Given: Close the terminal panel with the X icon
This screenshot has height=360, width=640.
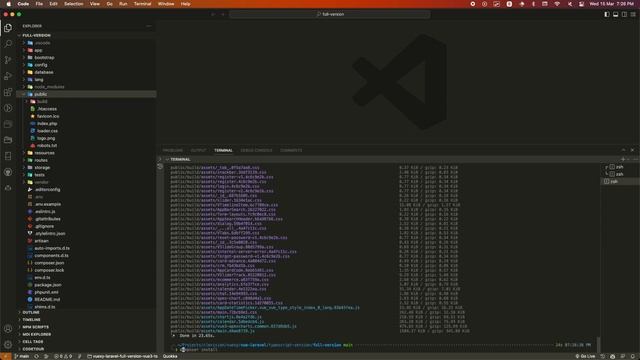Looking at the screenshot, I should (632, 150).
